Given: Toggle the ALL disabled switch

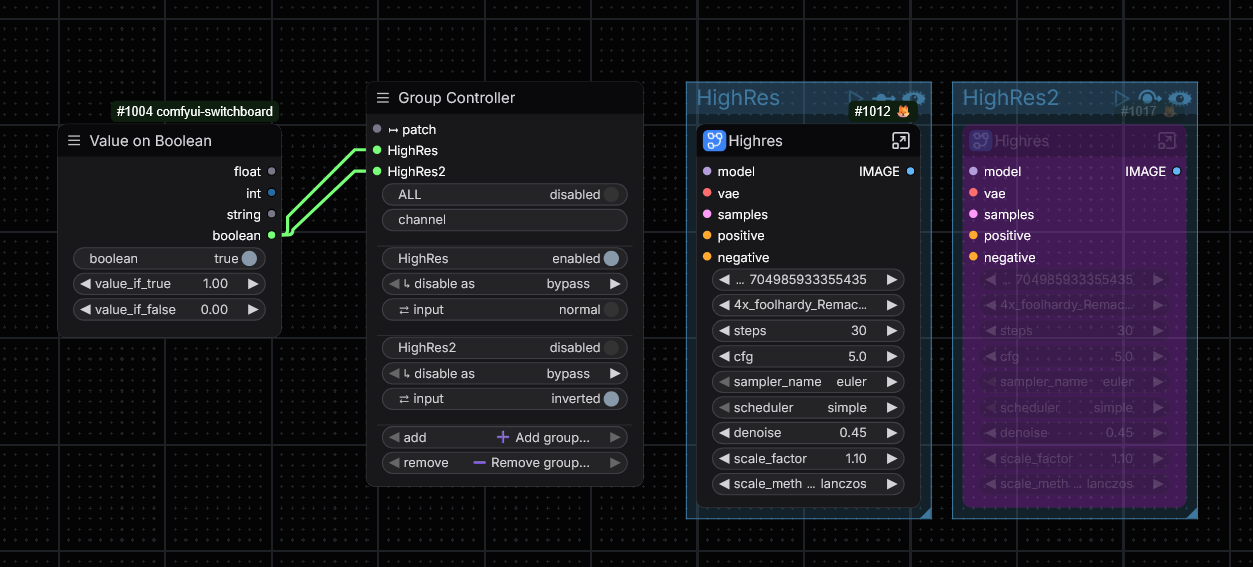Looking at the screenshot, I should 611,194.
